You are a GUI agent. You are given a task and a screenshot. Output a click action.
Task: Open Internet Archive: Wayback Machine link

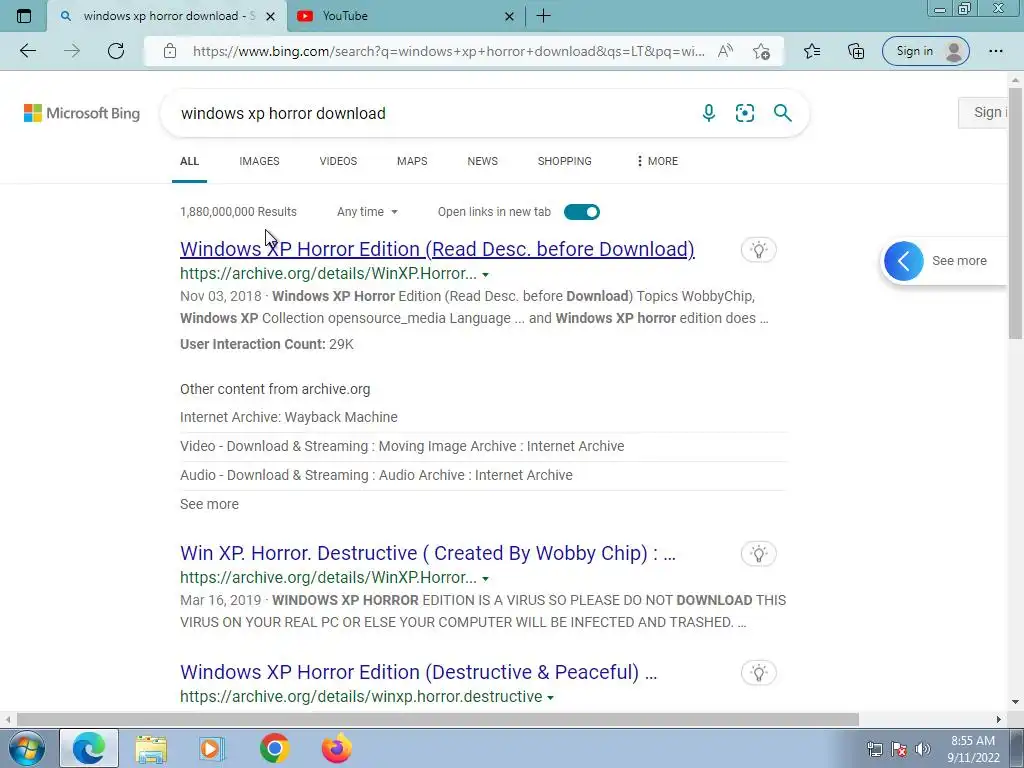coord(289,417)
